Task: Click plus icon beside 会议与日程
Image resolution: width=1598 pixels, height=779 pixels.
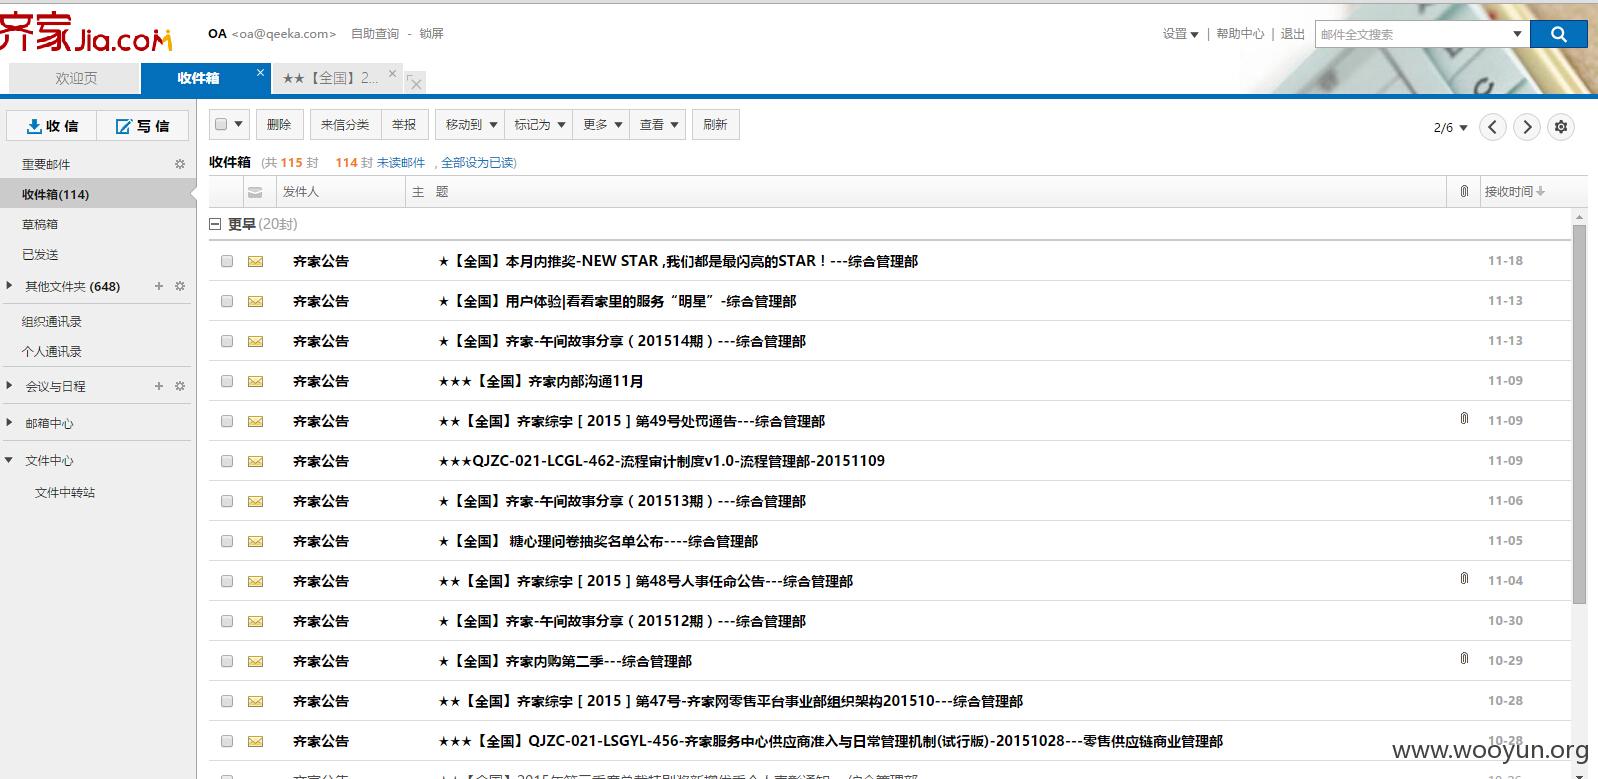Action: (x=158, y=386)
